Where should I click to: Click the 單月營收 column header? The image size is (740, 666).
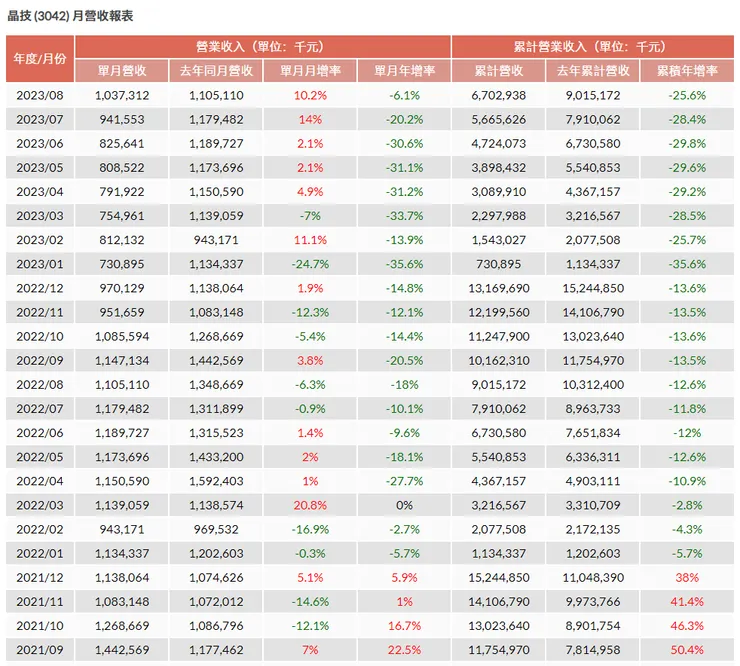pyautogui.click(x=122, y=71)
